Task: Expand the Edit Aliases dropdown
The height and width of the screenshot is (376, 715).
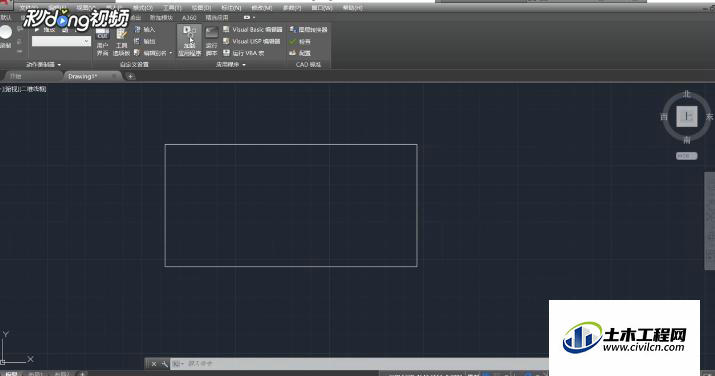Action: point(171,53)
